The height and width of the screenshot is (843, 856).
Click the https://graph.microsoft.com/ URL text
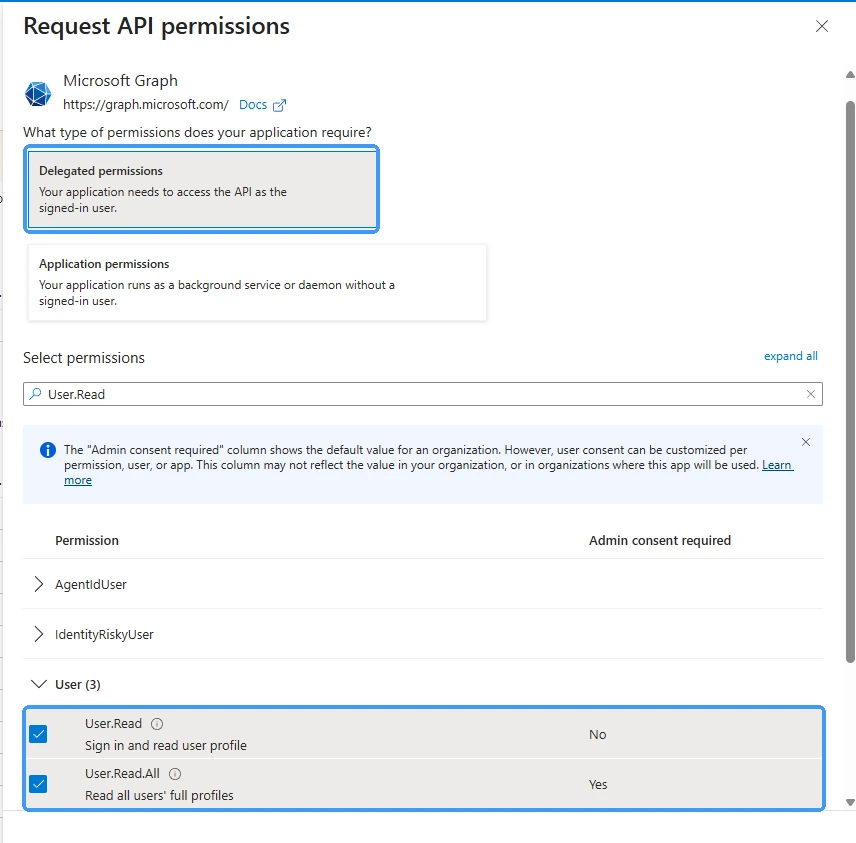146,105
